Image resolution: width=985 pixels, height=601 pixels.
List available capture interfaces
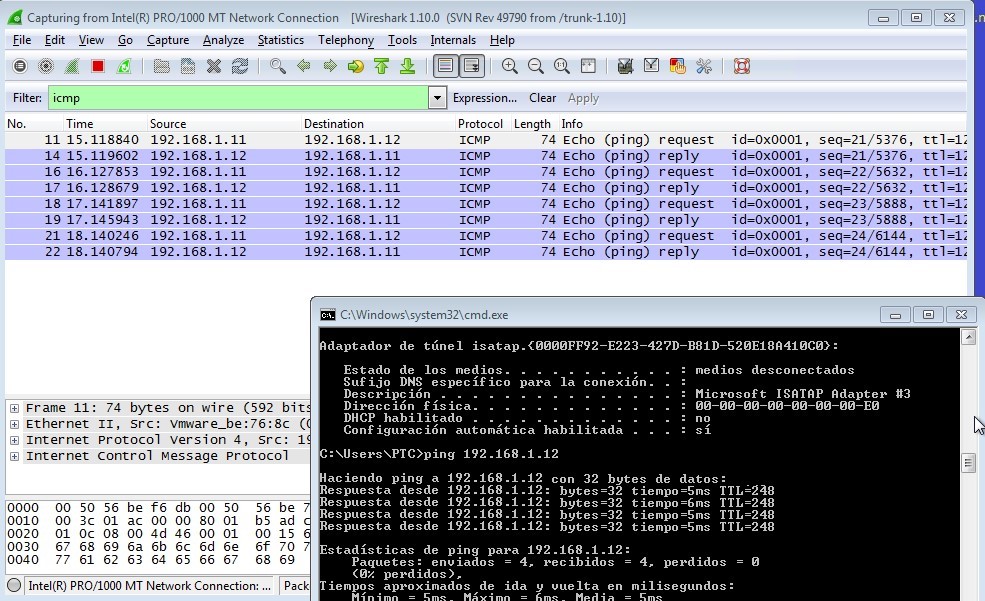pos(20,66)
